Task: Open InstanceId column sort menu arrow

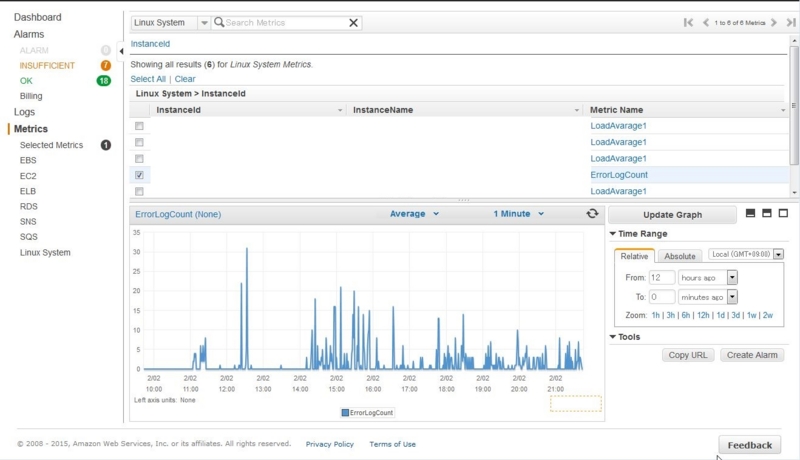Action: pos(340,110)
